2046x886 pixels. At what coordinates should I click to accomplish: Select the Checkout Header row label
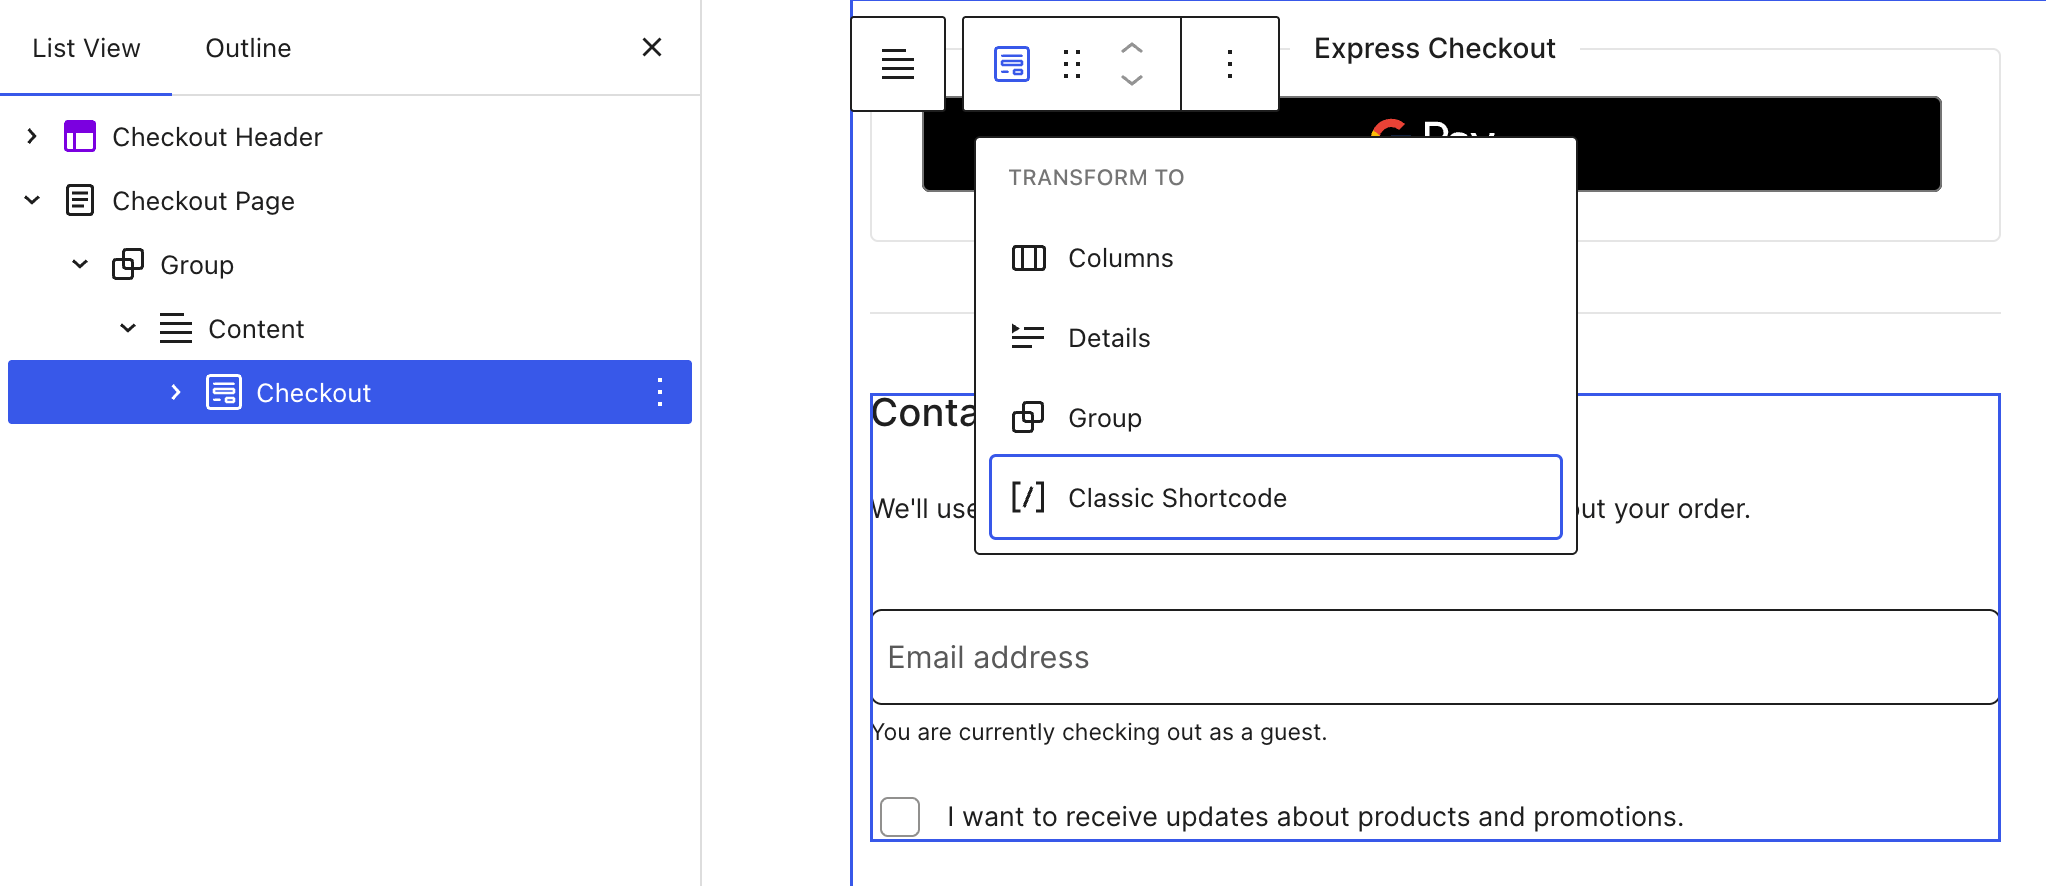click(x=217, y=137)
